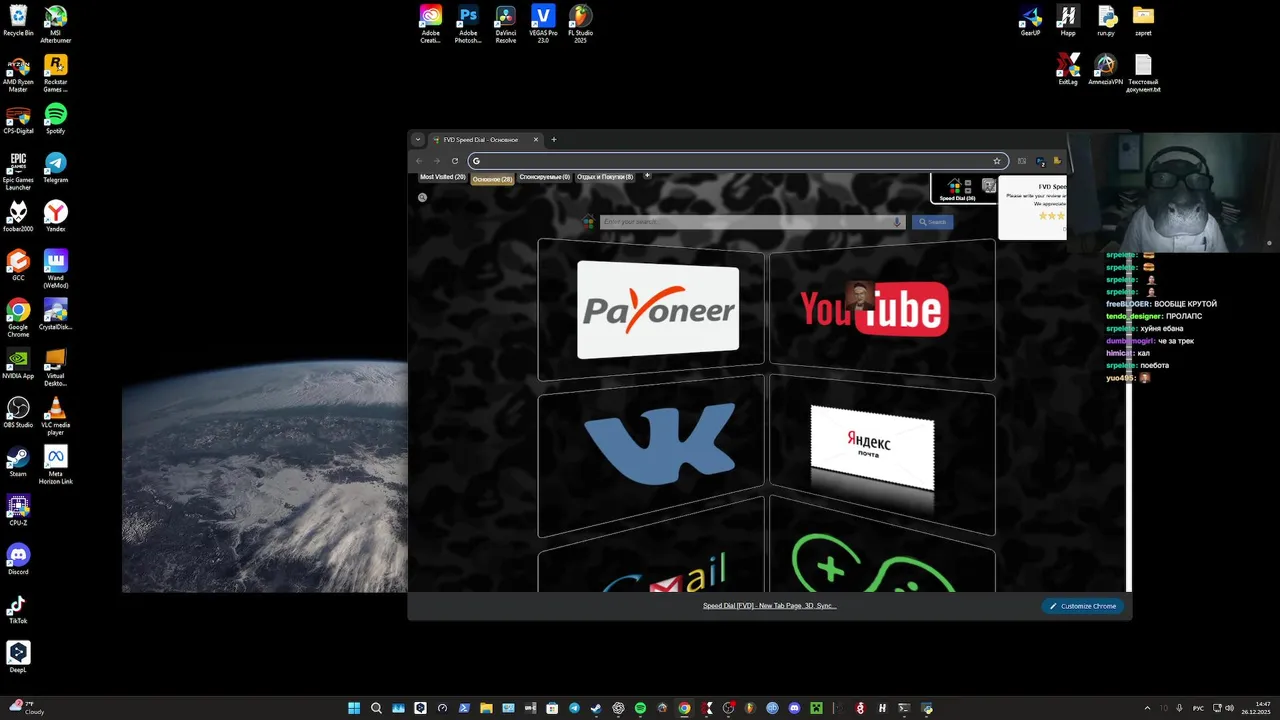Viewport: 1280px width, 720px height.
Task: Open Steam desktop shortcut
Action: 18,461
